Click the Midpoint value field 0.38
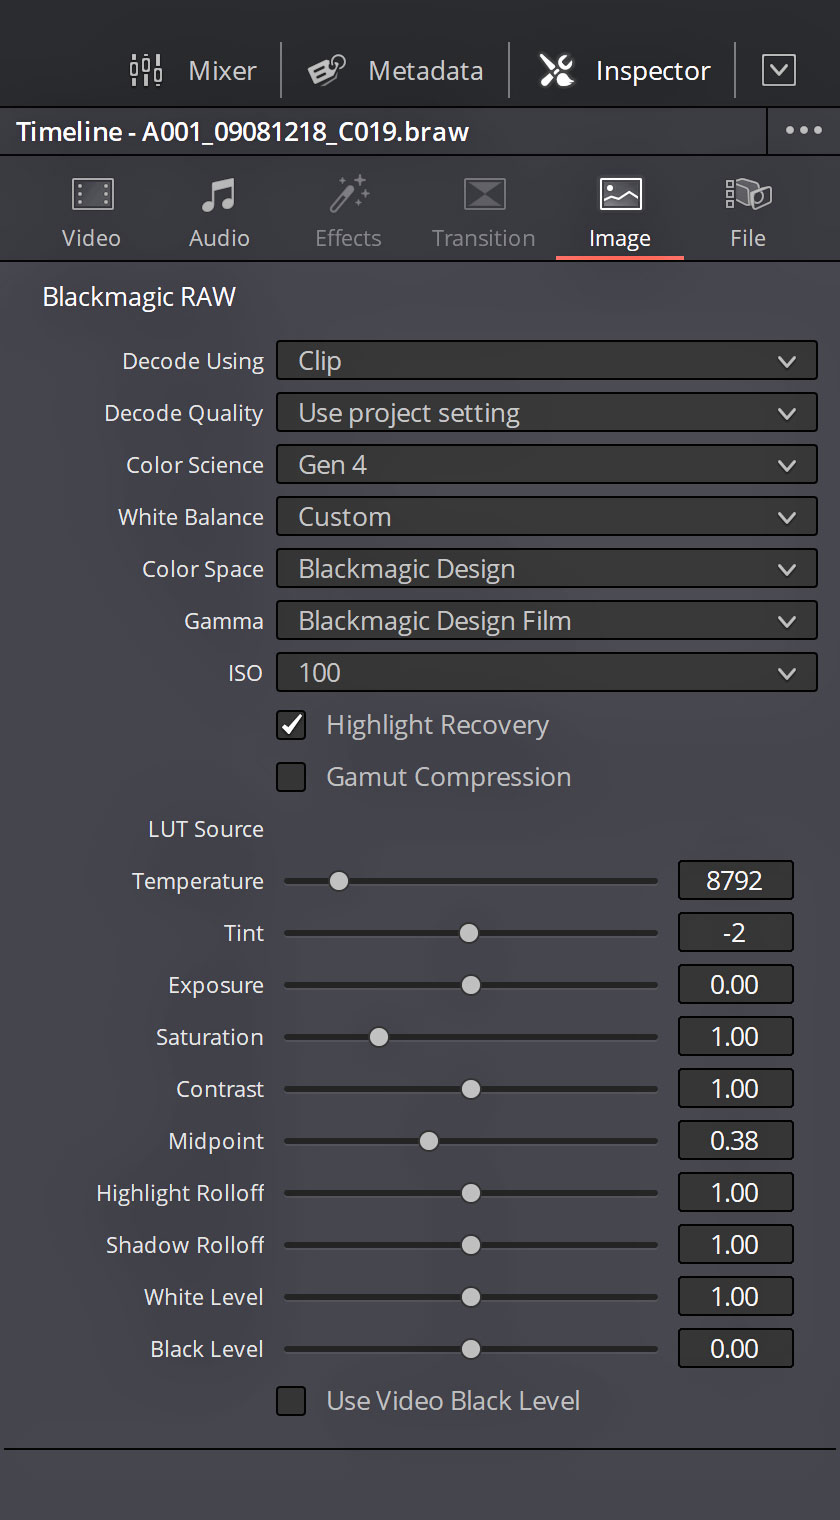The height and width of the screenshot is (1520, 840). 735,1141
